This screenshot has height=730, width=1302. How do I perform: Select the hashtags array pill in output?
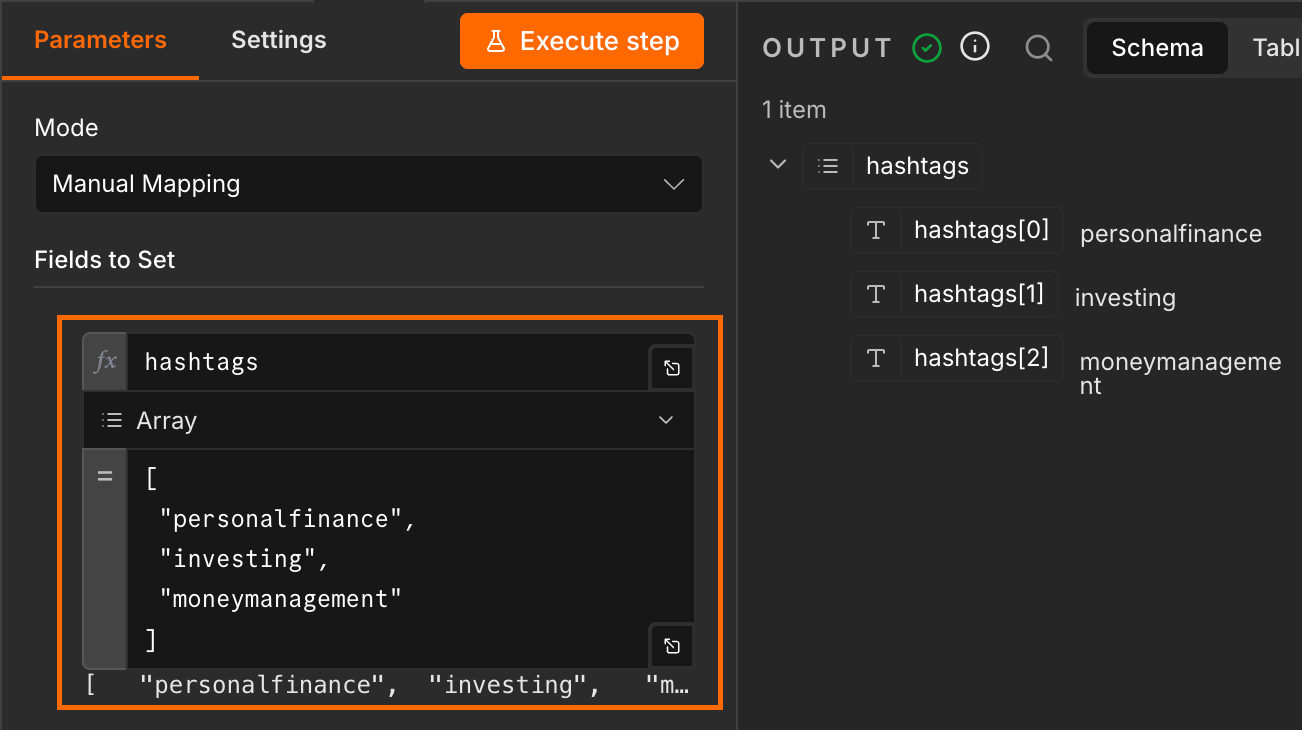pos(892,166)
